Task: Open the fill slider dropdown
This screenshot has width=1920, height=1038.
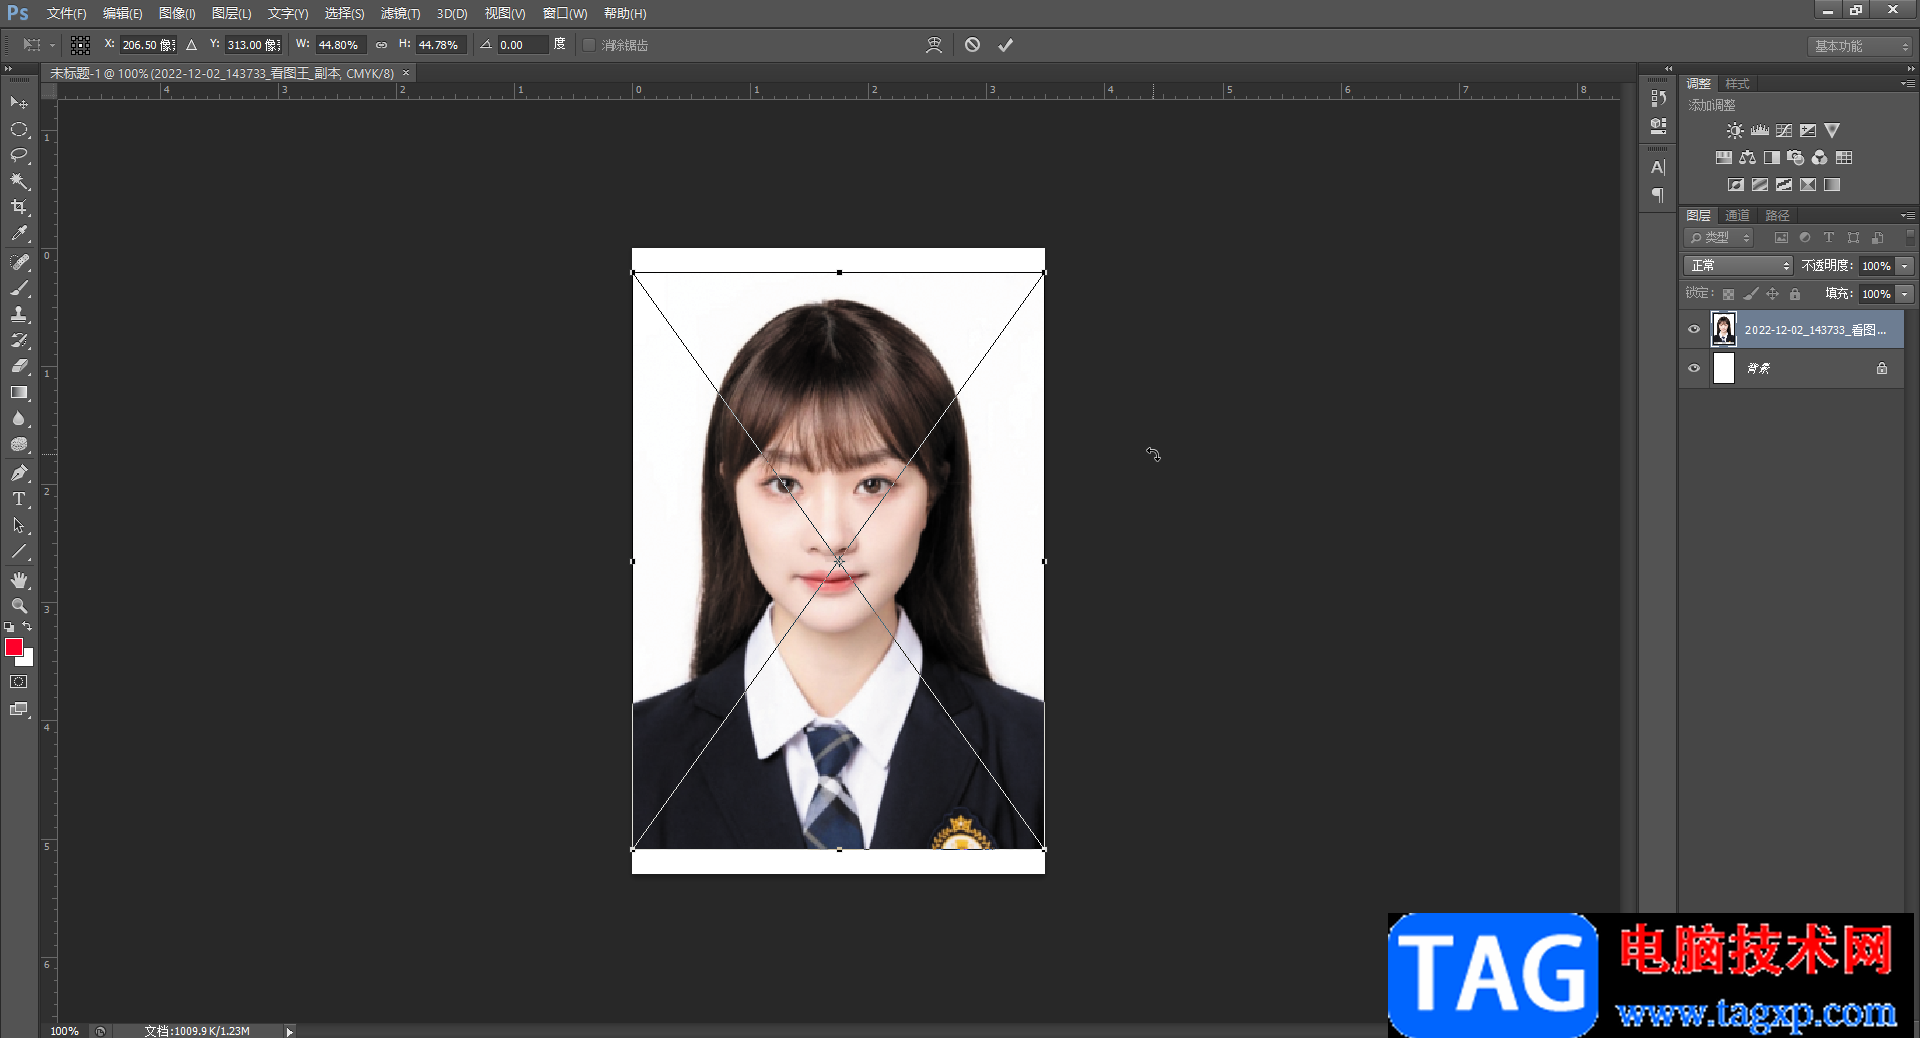Action: (1905, 294)
